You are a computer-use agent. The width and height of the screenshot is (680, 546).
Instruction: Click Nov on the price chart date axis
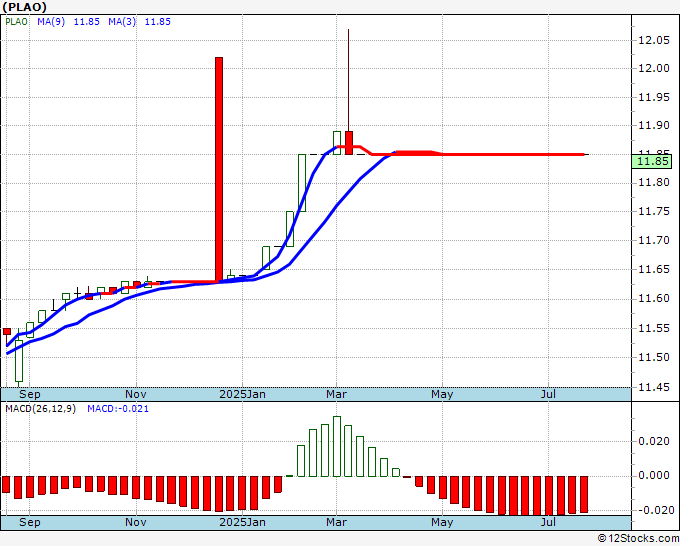pyautogui.click(x=136, y=394)
